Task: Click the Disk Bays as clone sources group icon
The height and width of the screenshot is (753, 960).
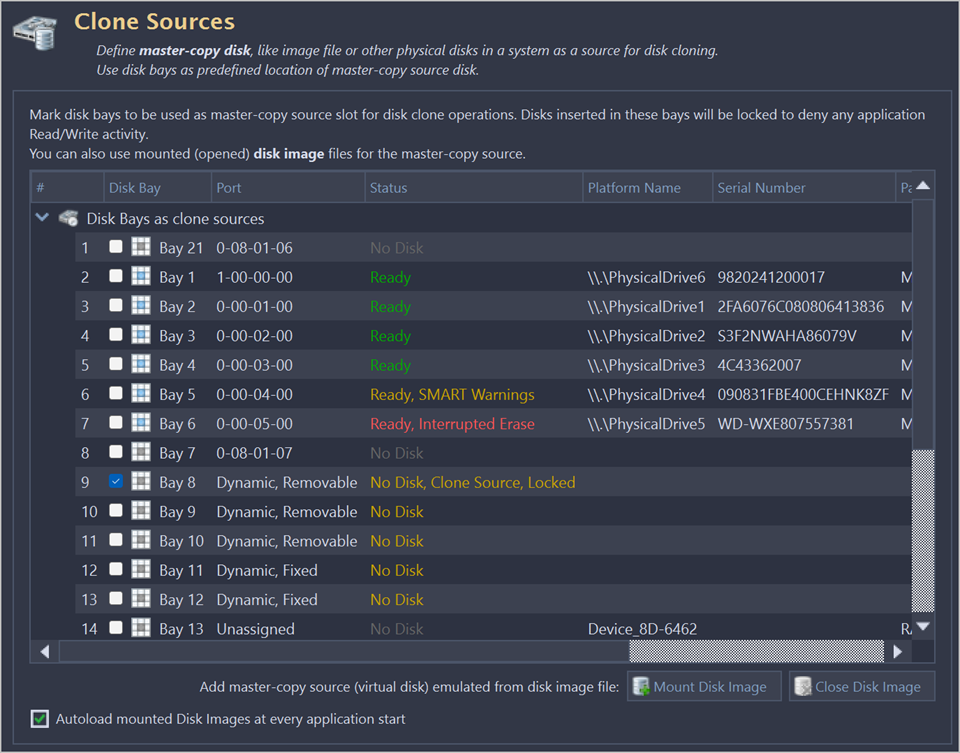Action: (x=68, y=218)
